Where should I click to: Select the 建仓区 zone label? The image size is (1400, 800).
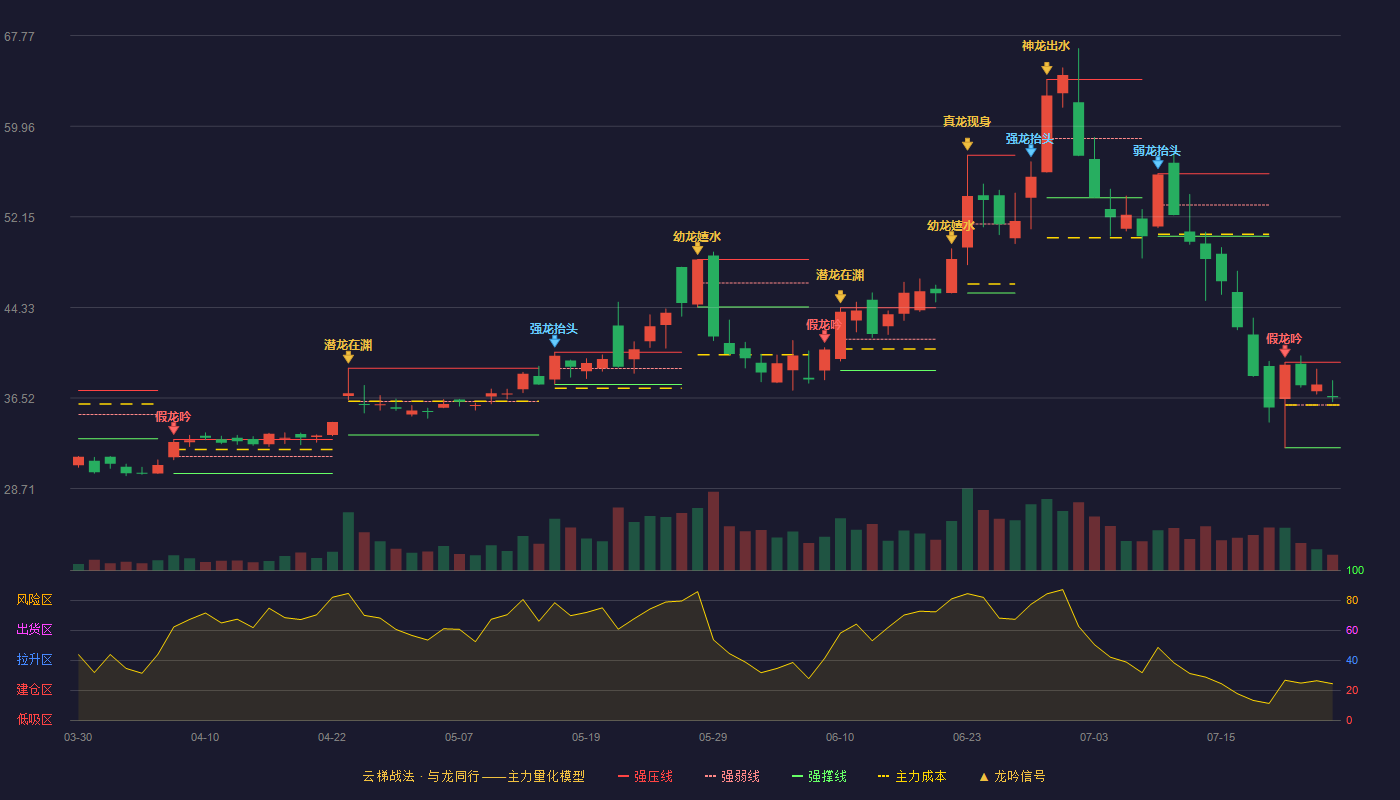34,690
